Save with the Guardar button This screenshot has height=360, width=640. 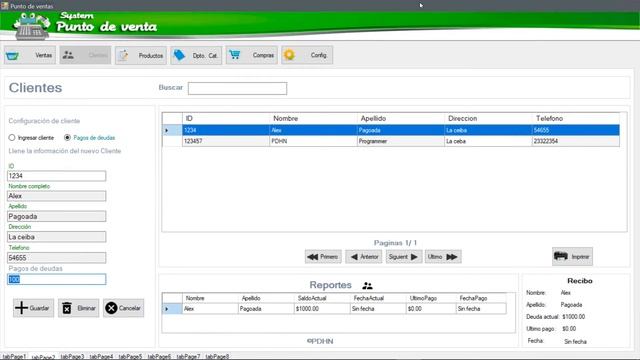tap(33, 308)
